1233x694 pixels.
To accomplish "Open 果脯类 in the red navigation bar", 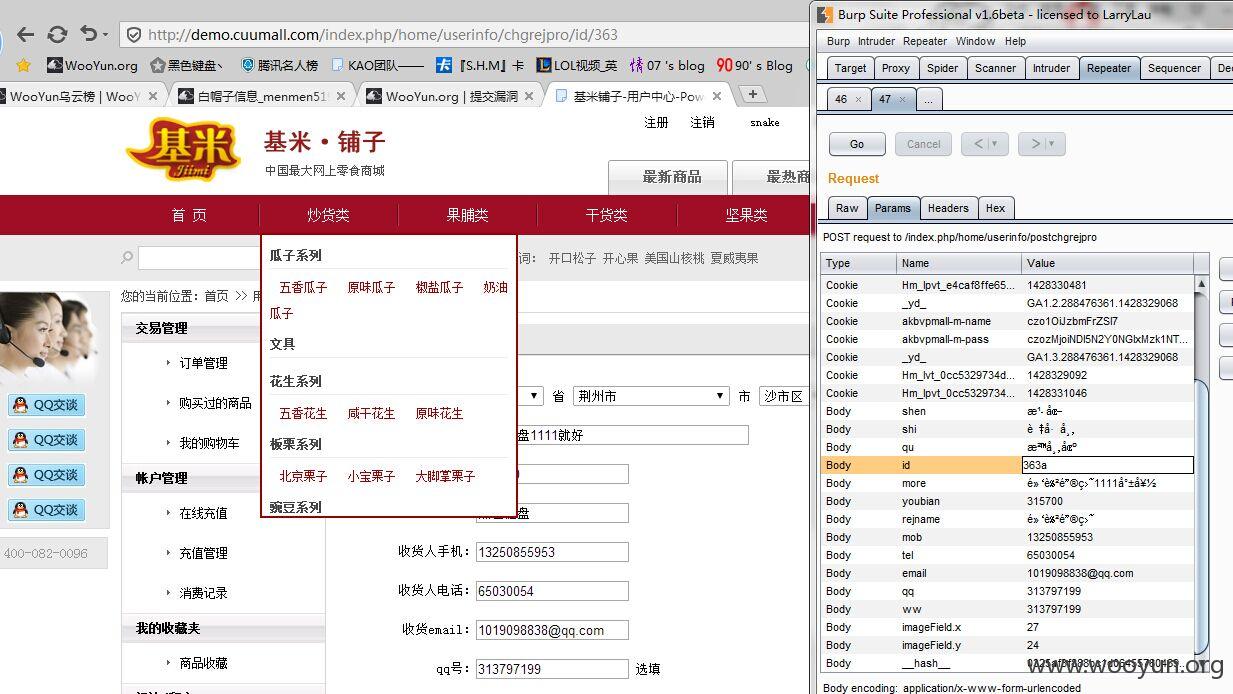I will tap(467, 215).
